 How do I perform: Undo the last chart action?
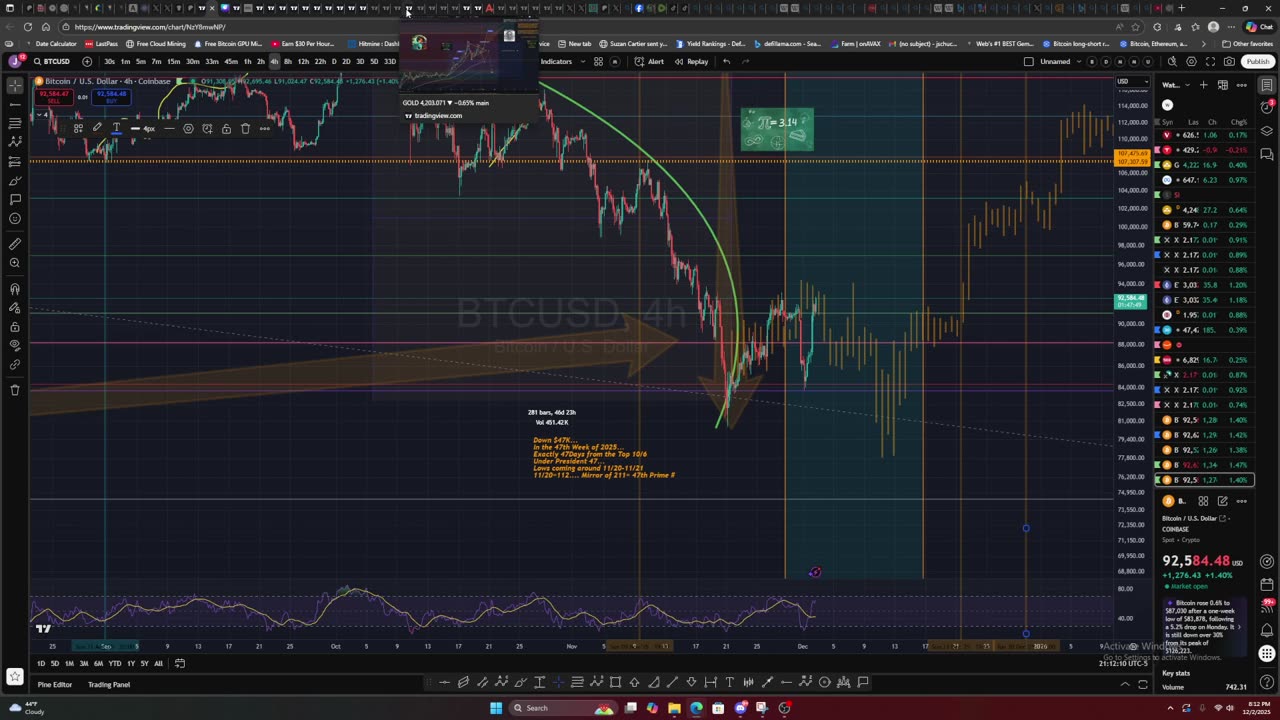point(726,62)
